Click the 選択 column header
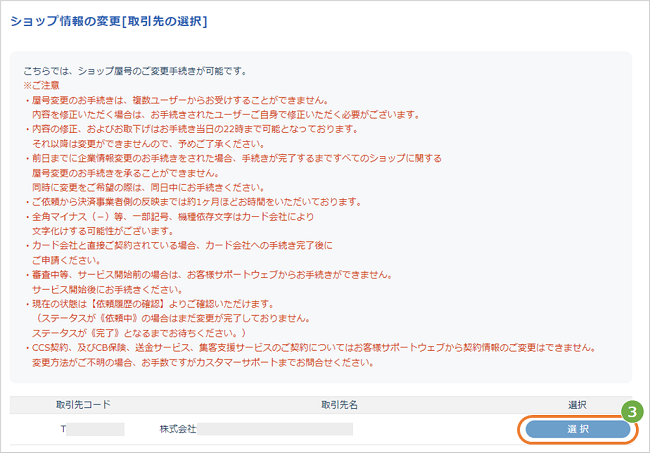Screen dimensions: 650x453 coord(577,405)
